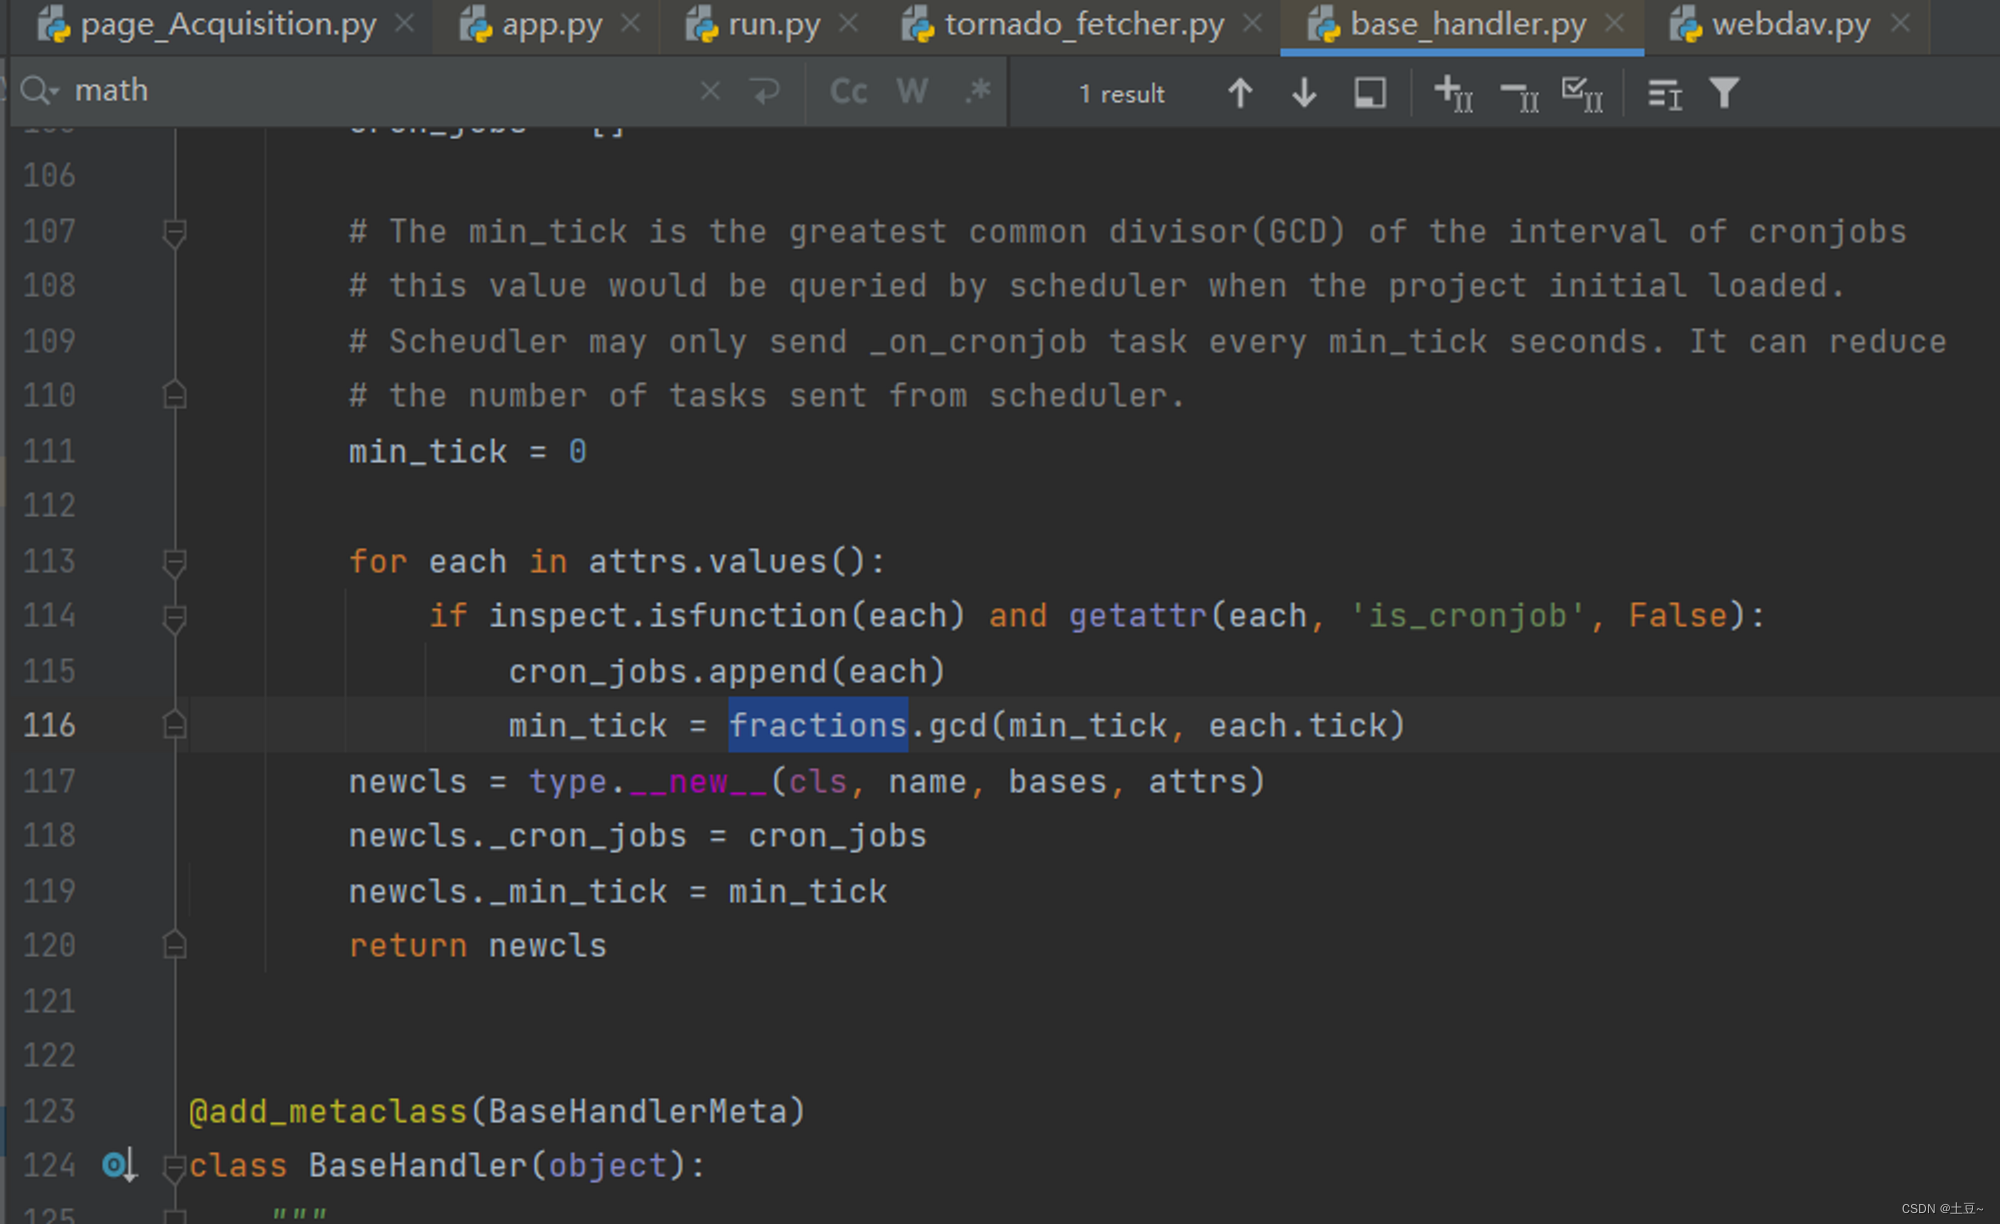Open search history dropdown magnifier
The width and height of the screenshot is (2000, 1224).
(x=38, y=91)
